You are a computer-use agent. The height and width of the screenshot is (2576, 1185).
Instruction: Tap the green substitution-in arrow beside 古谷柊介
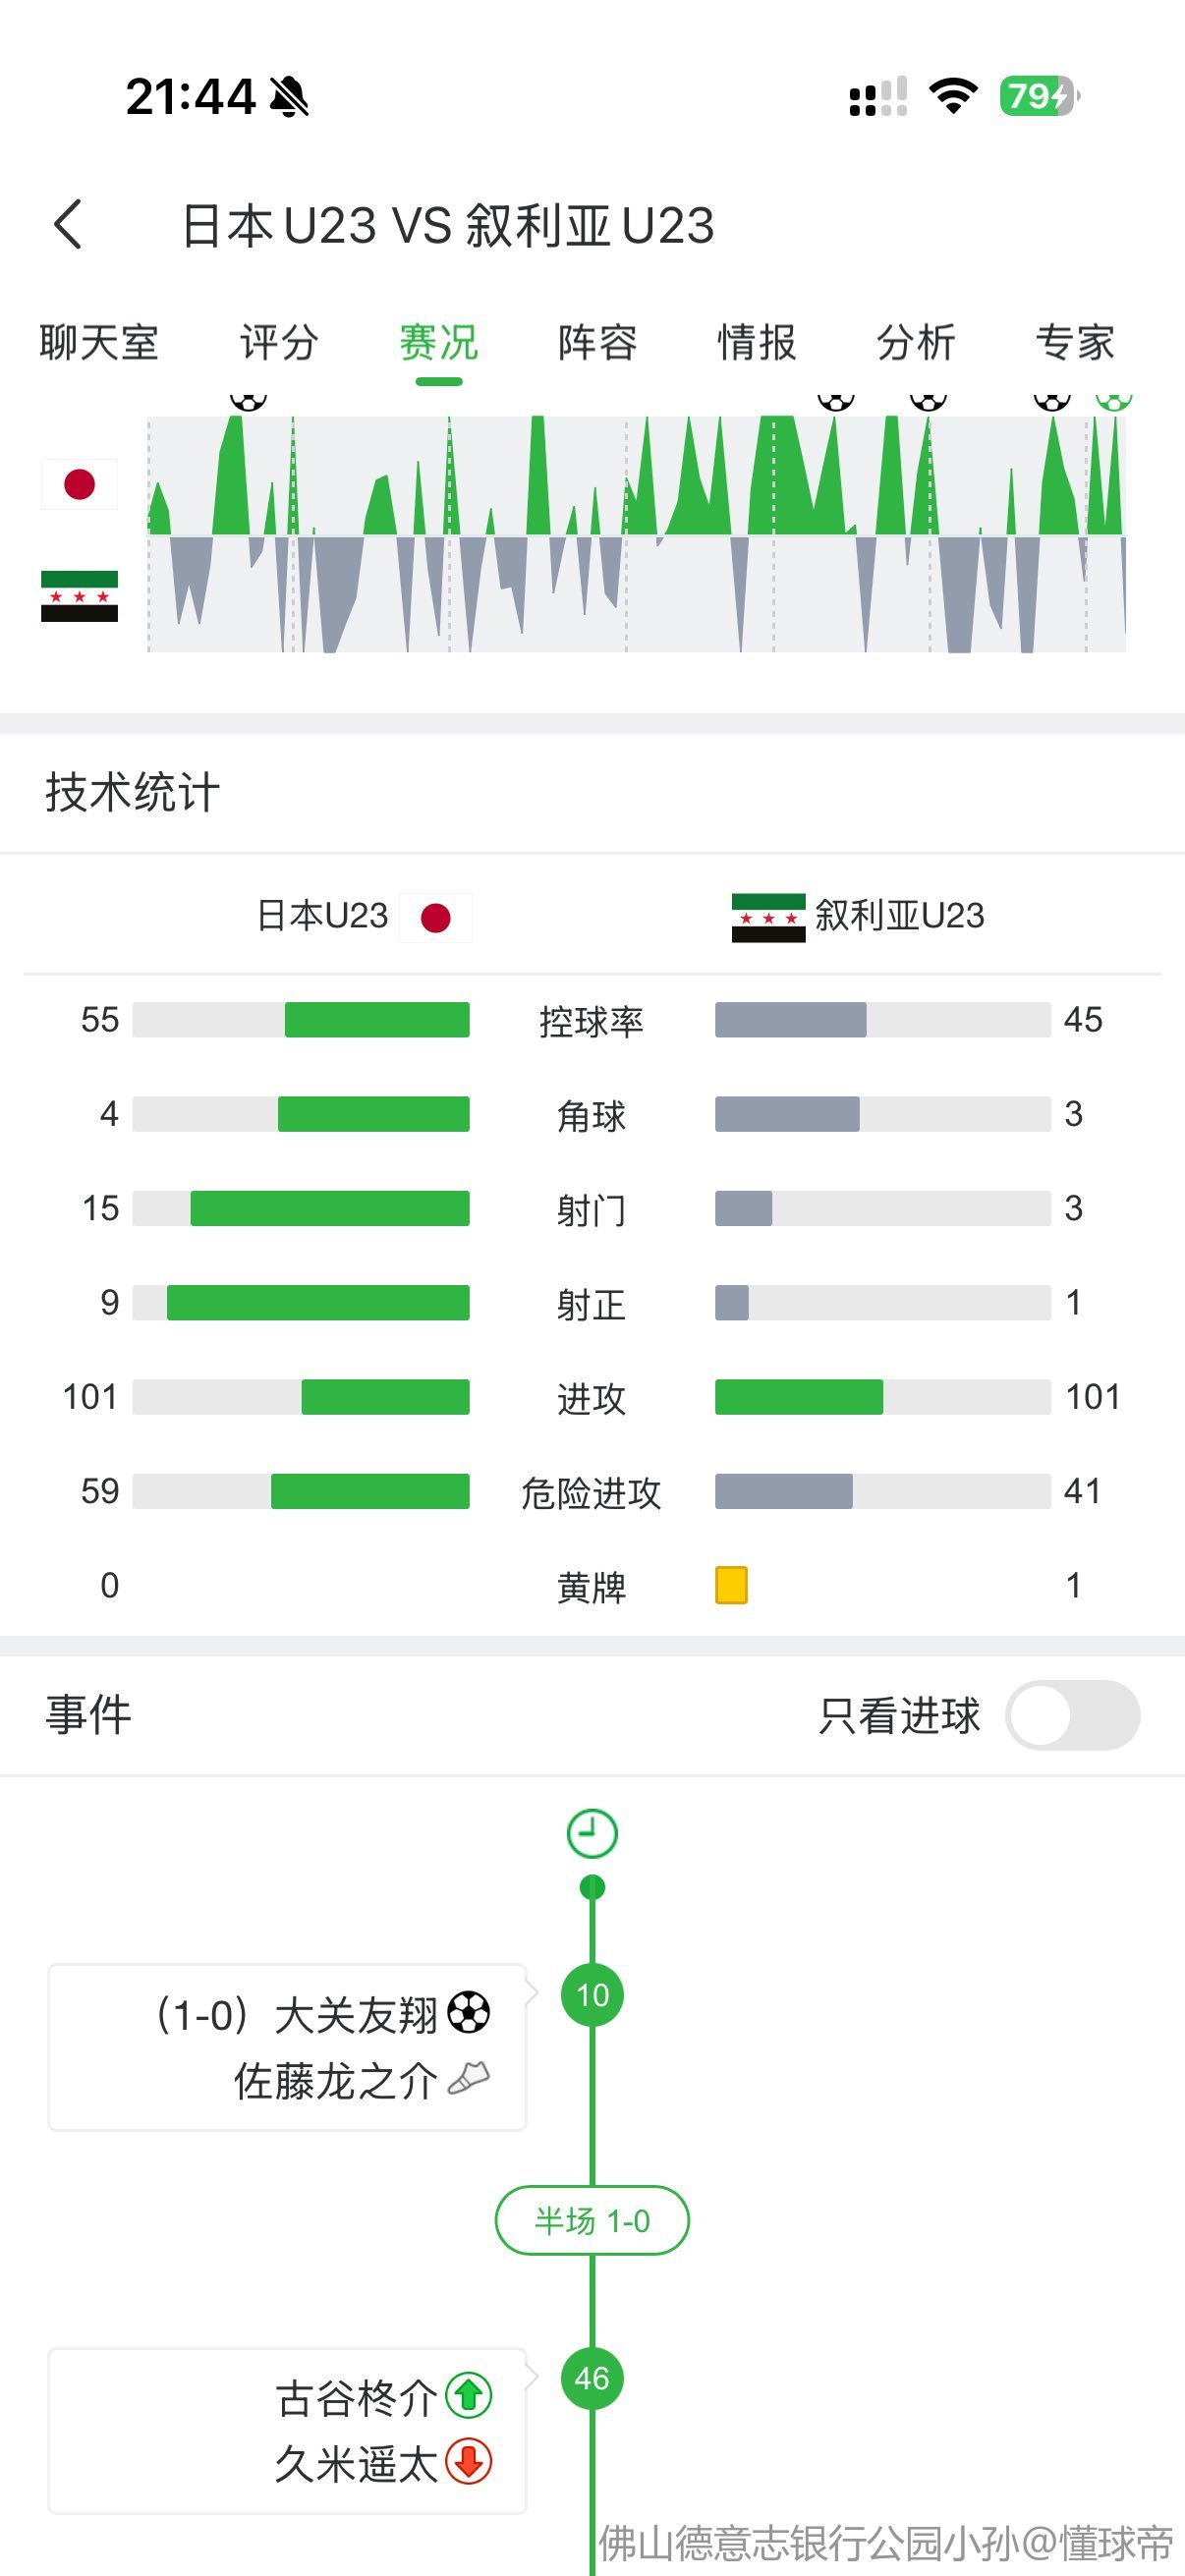468,2396
